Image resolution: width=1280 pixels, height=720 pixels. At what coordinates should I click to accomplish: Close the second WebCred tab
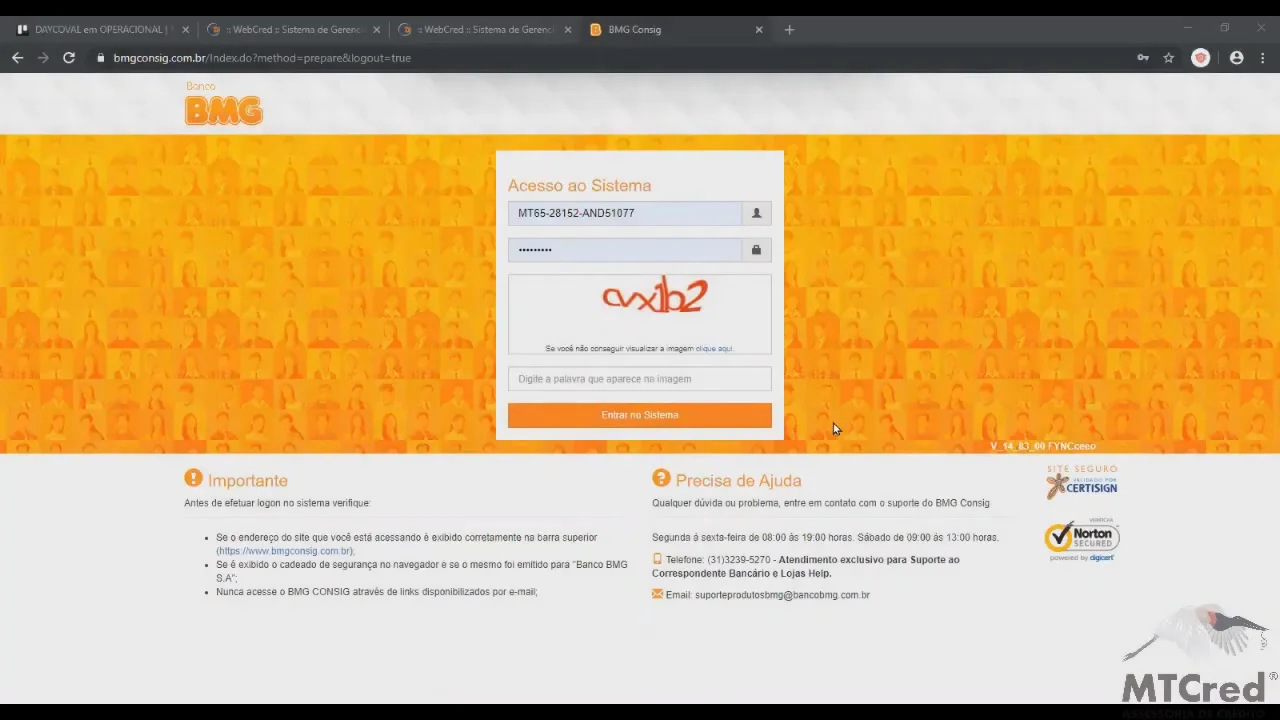(568, 30)
